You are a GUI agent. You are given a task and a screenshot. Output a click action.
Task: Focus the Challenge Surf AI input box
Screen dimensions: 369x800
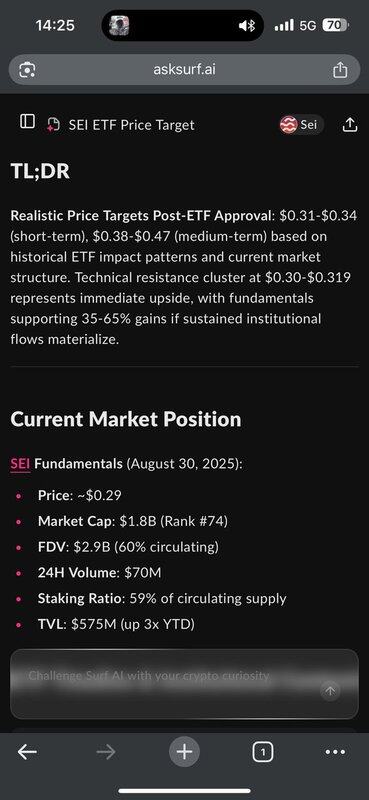pos(184,684)
